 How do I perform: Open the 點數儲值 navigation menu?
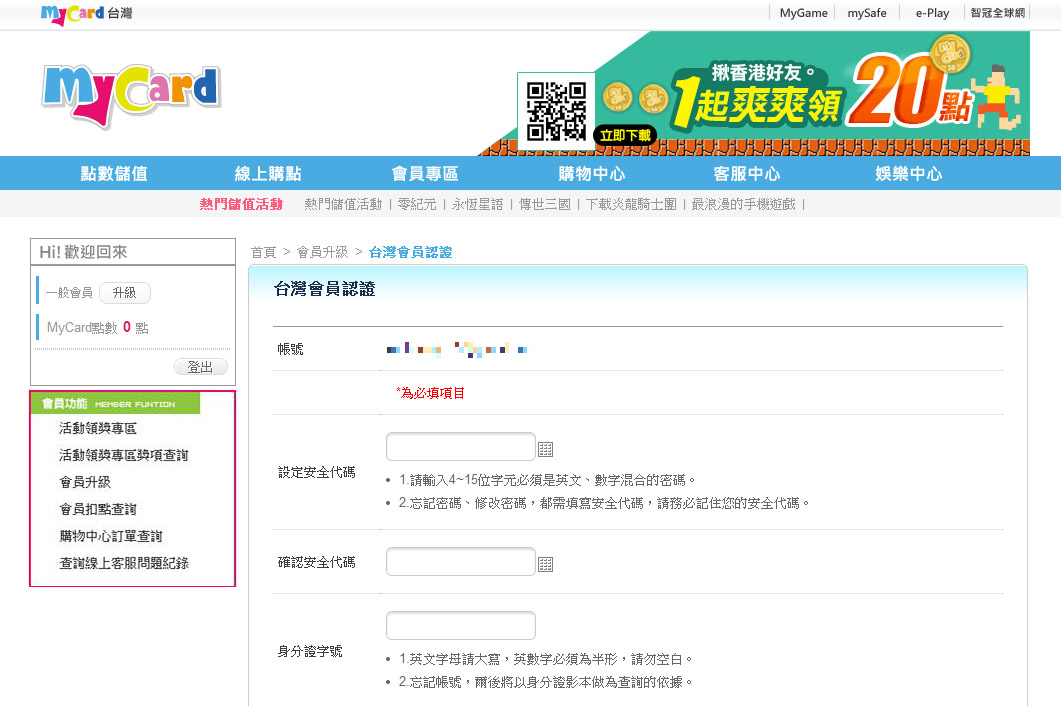tap(114, 174)
